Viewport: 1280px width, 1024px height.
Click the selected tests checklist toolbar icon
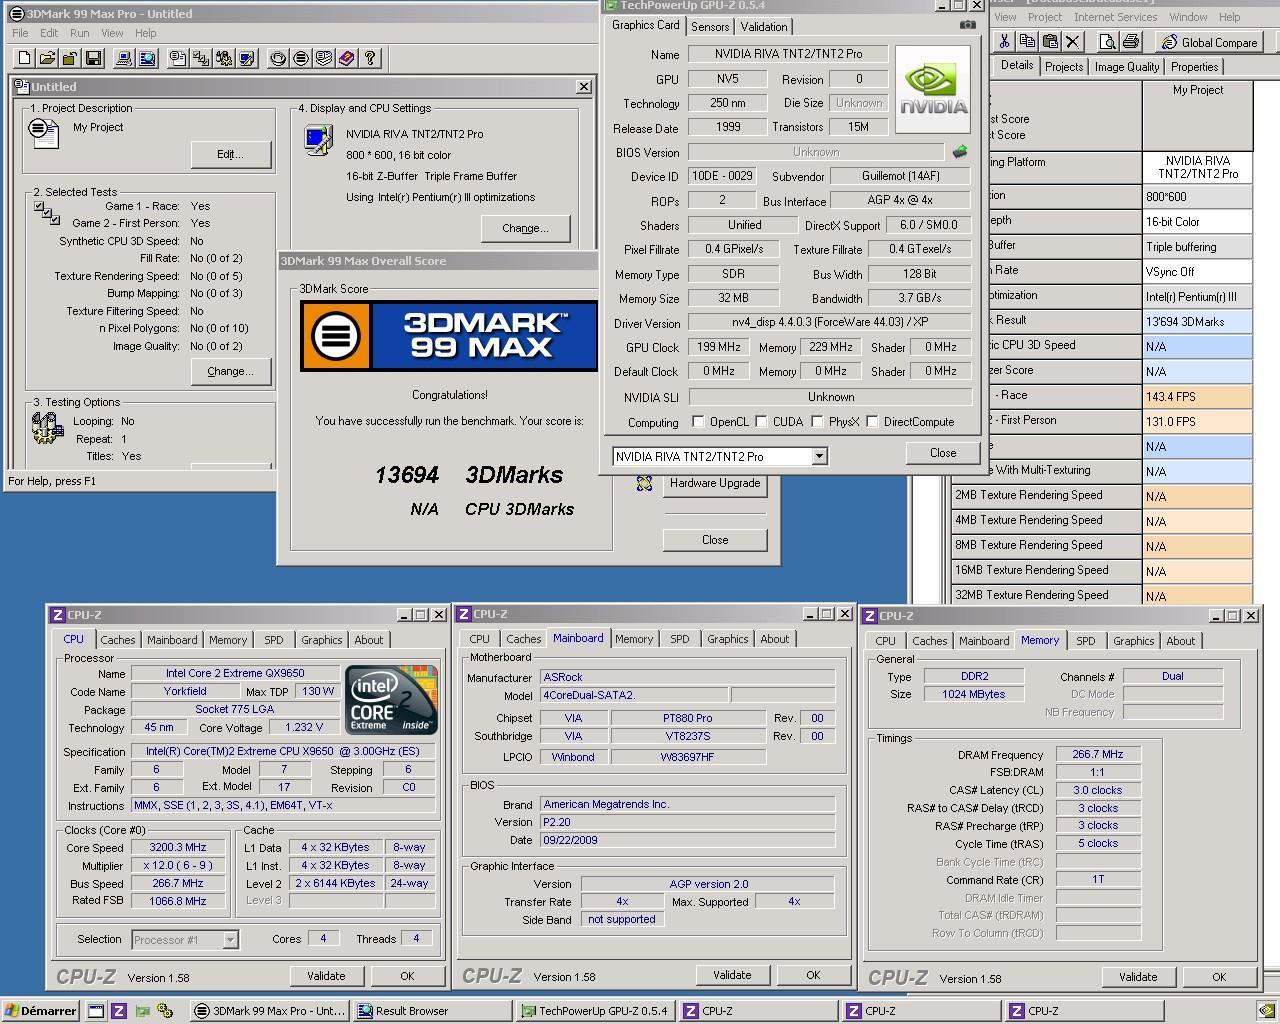pyautogui.click(x=200, y=59)
